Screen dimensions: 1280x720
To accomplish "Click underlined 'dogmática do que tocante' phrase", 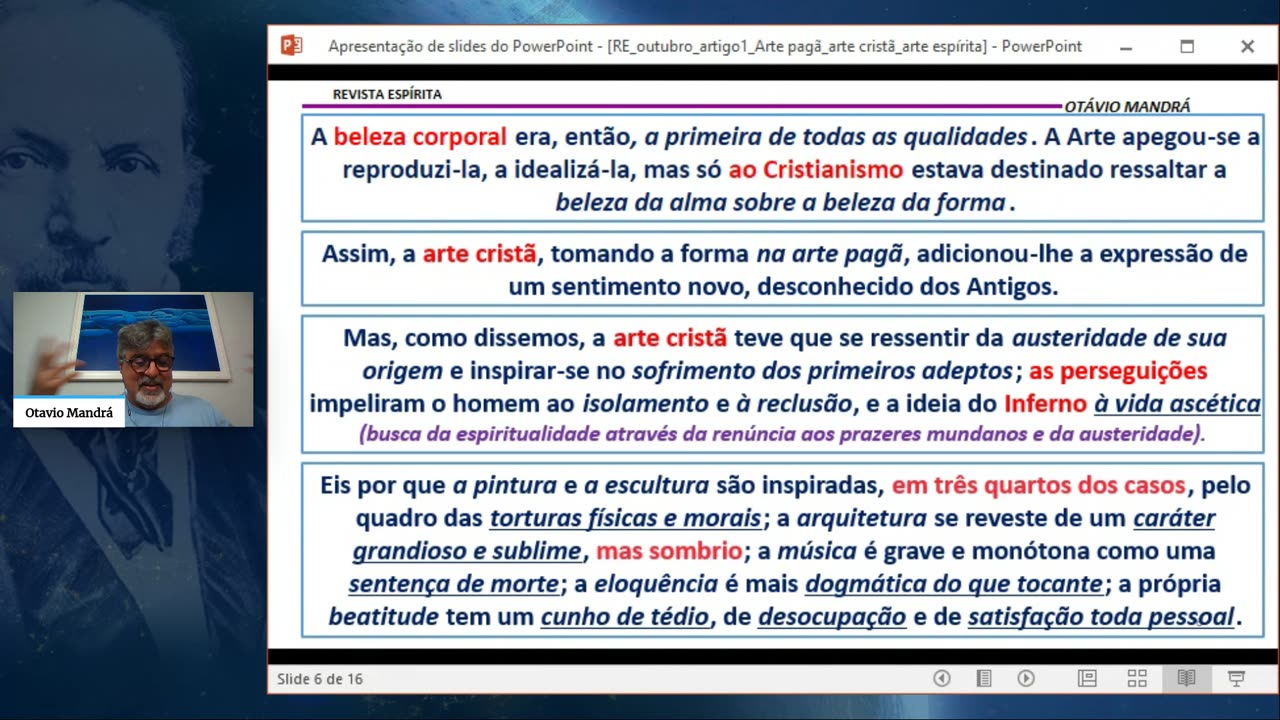I will click(954, 584).
